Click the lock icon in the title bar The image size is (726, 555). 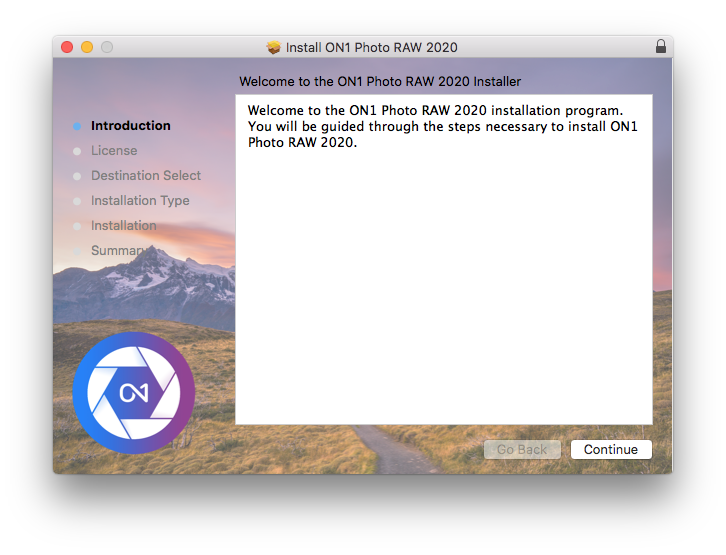tap(660, 47)
